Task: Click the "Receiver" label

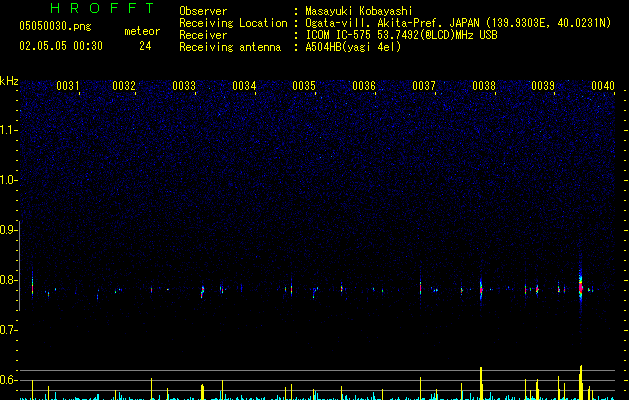Action: coord(203,35)
